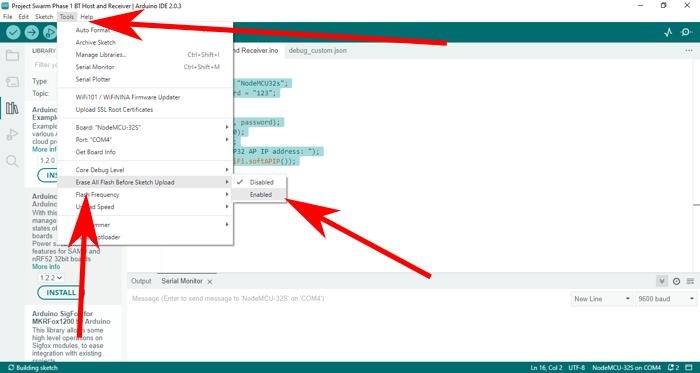This screenshot has height=373, width=700.
Task: Select Disabled for Erase All Flash
Action: [x=260, y=182]
